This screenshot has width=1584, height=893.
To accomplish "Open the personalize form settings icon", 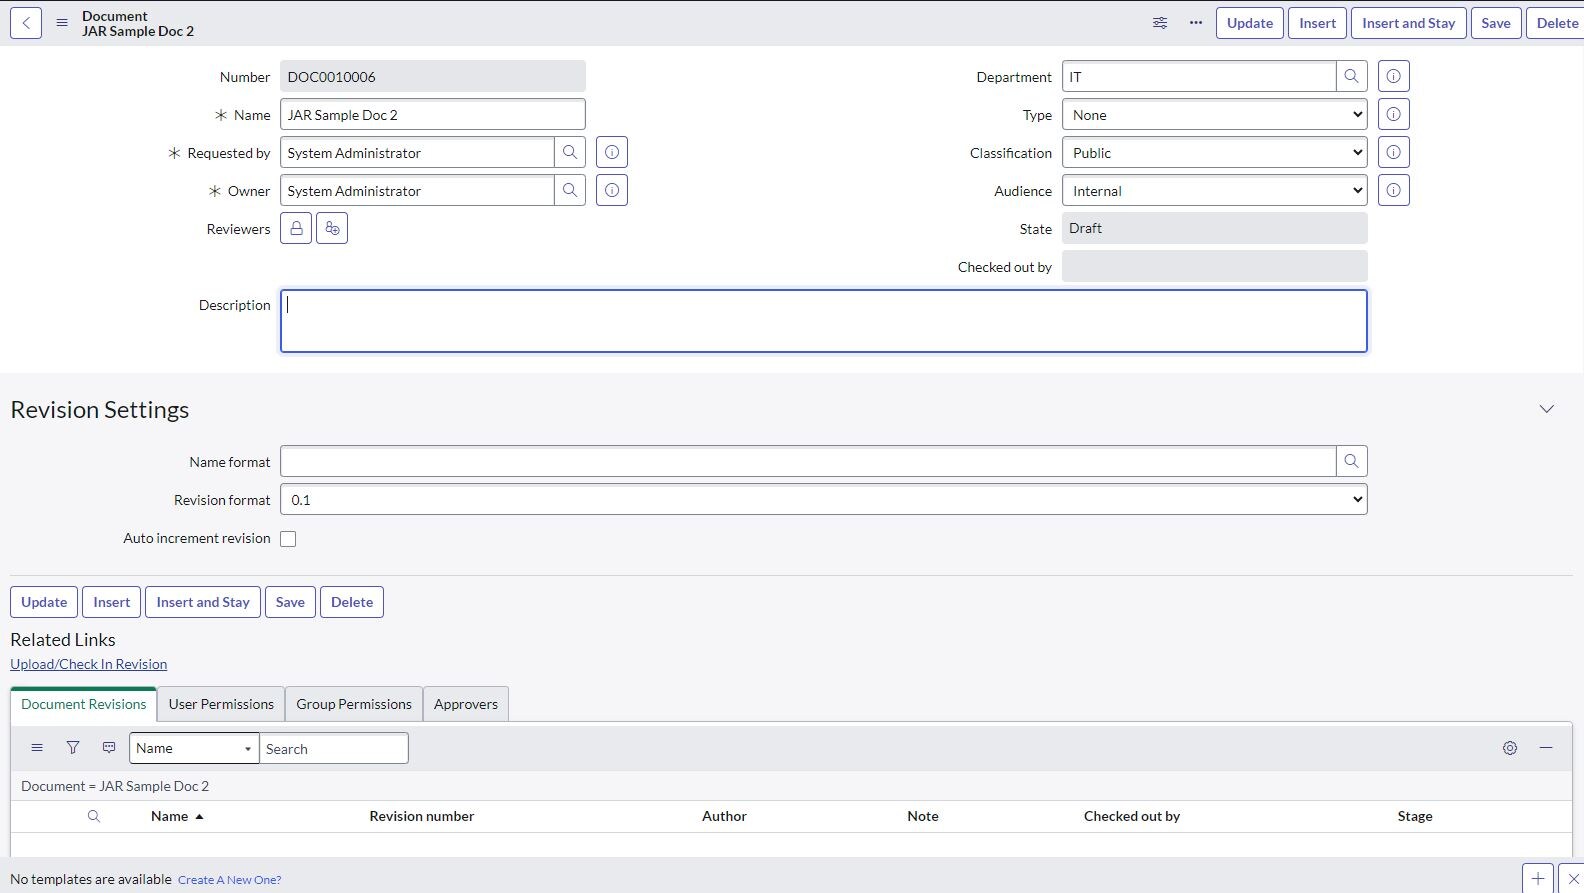I will click(1160, 23).
